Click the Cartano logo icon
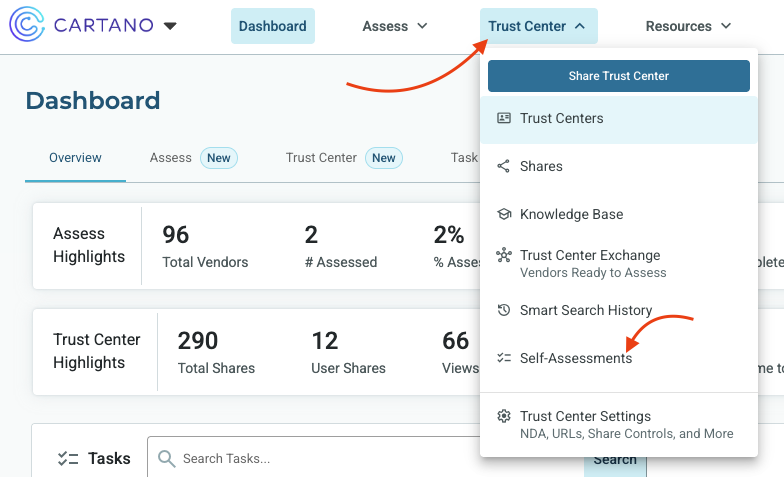784x477 pixels. [x=27, y=24]
